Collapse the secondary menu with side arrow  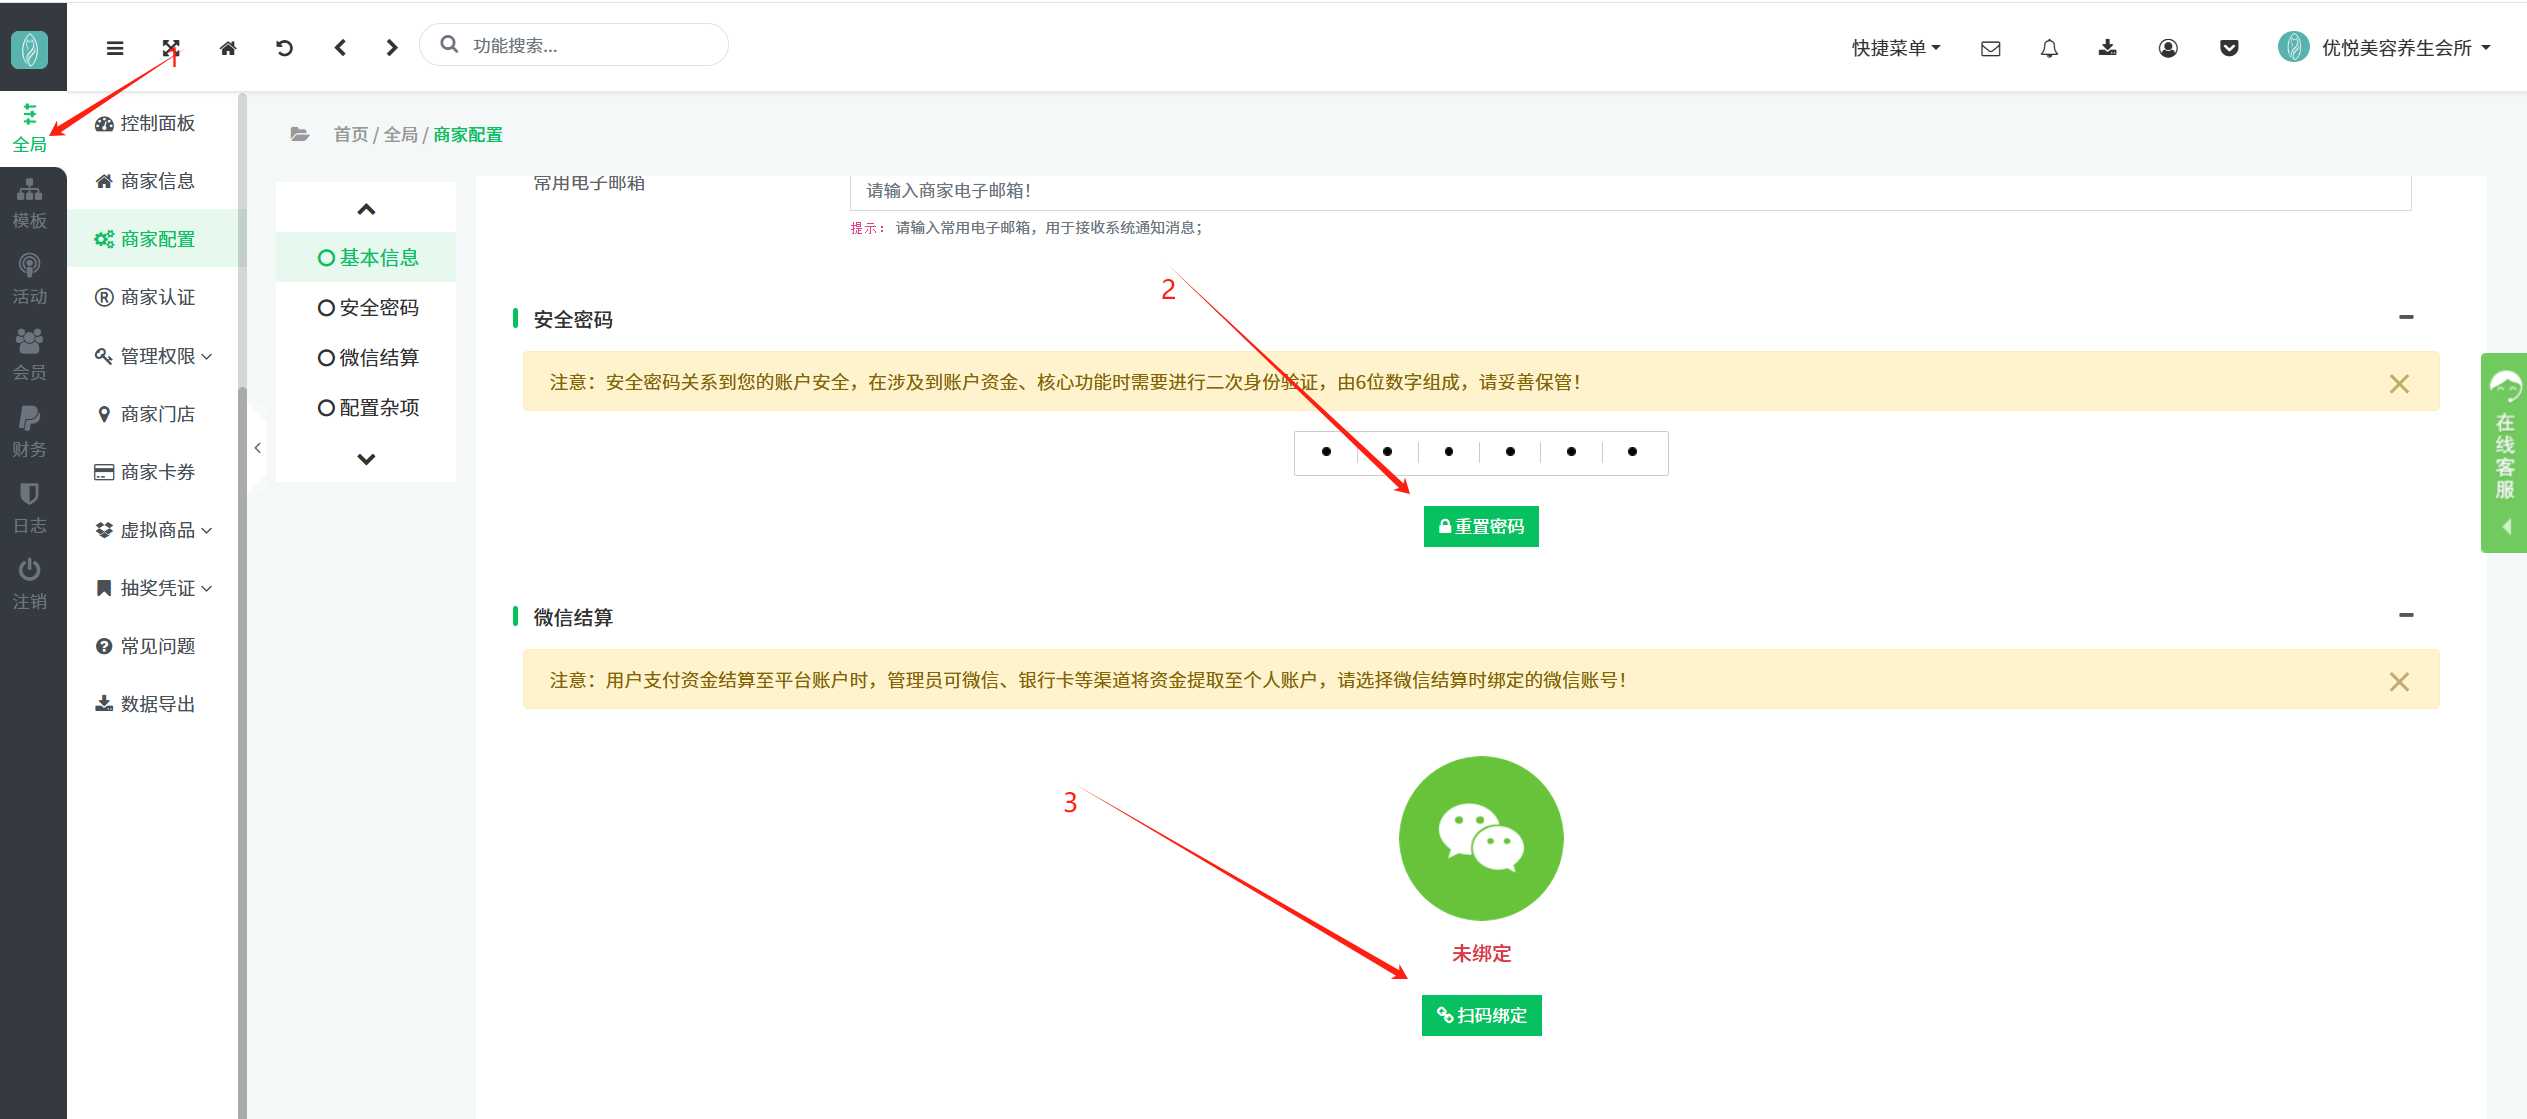click(257, 448)
